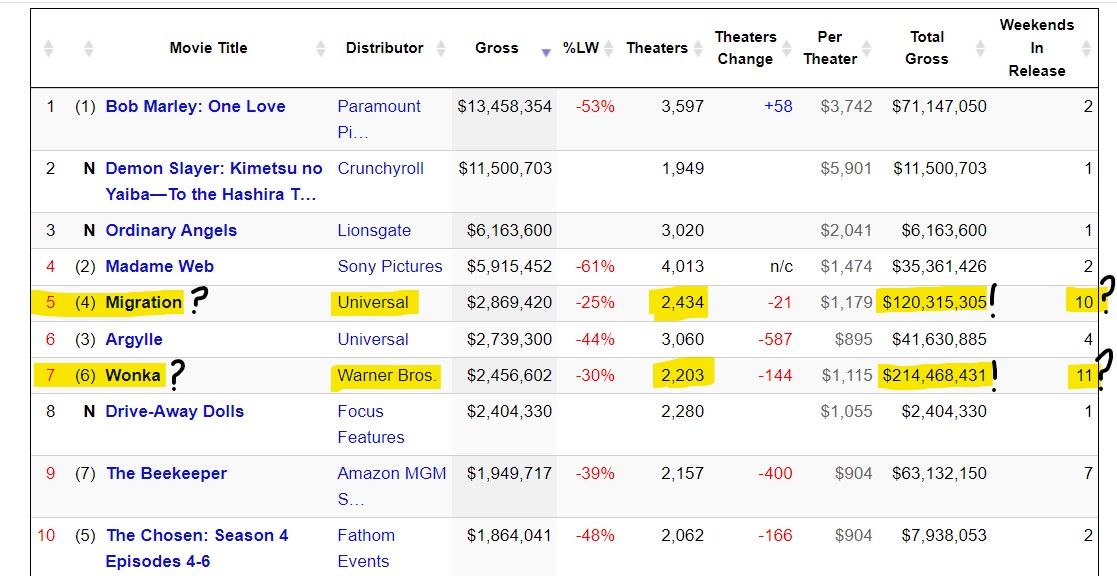Open the Crunchyroll distributor link
This screenshot has height=576, width=1117.
coord(380,168)
